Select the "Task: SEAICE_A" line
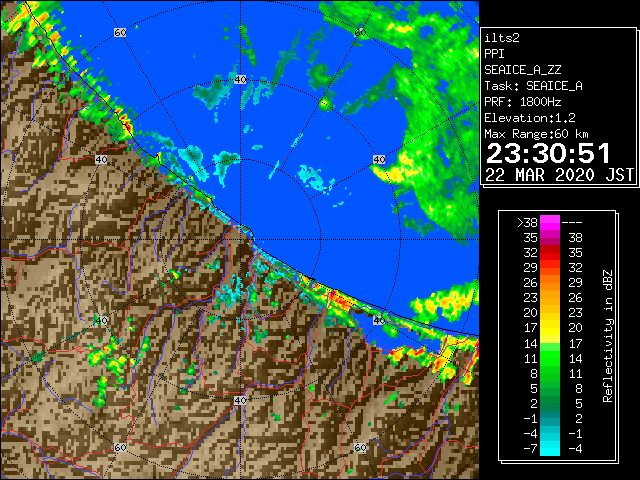640x480 pixels. pyautogui.click(x=533, y=86)
